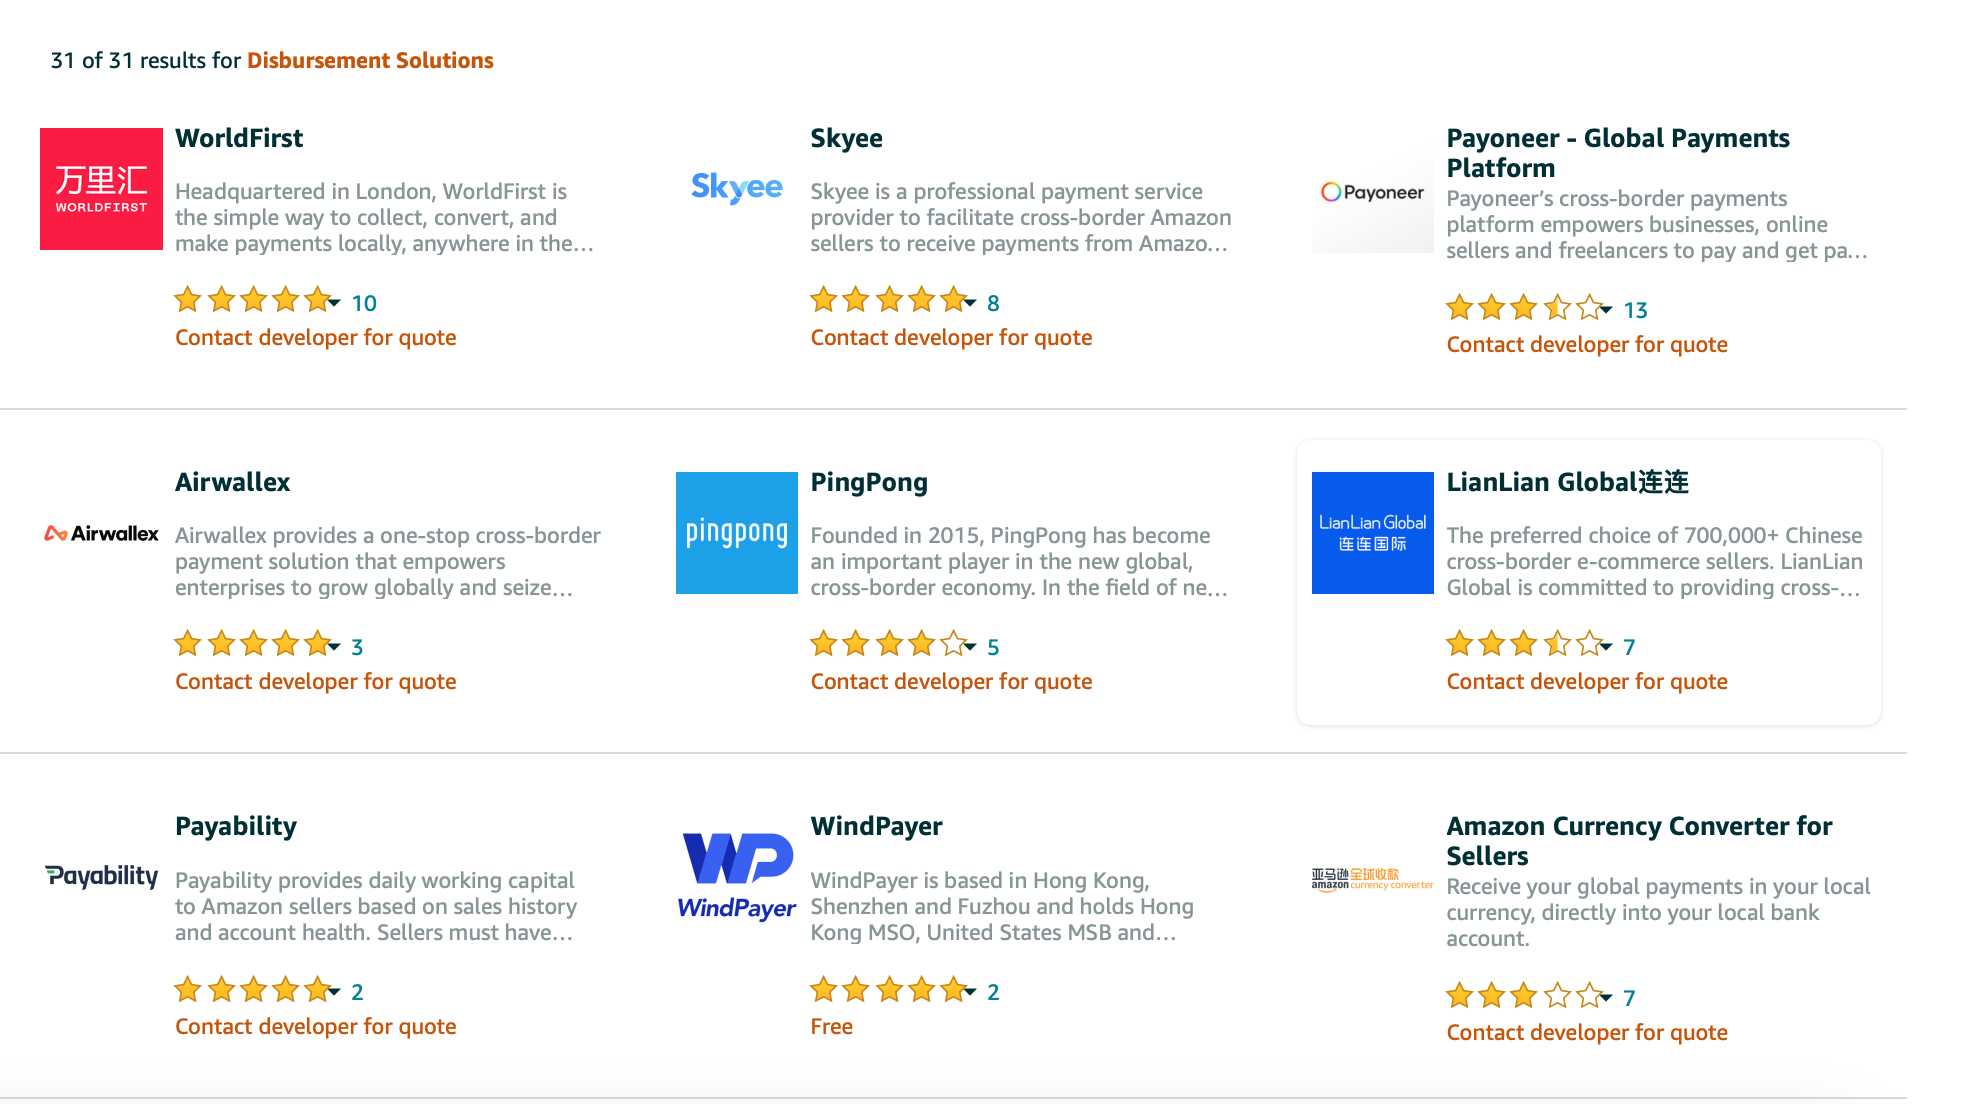1966x1104 pixels.
Task: Click Amazon Currency Converter logo icon
Action: [1373, 879]
